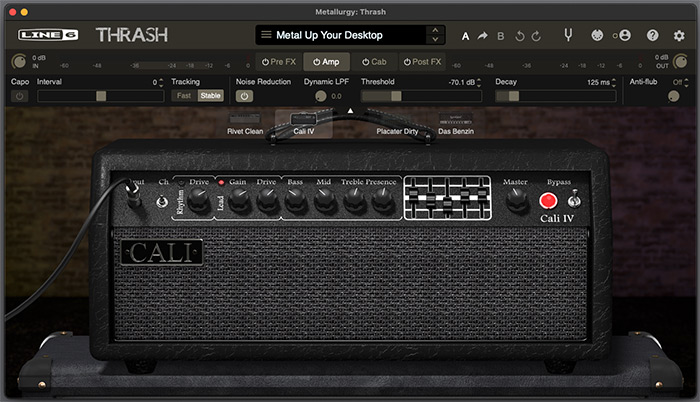
Task: Open the MIDI settings icon
Action: click(597, 35)
